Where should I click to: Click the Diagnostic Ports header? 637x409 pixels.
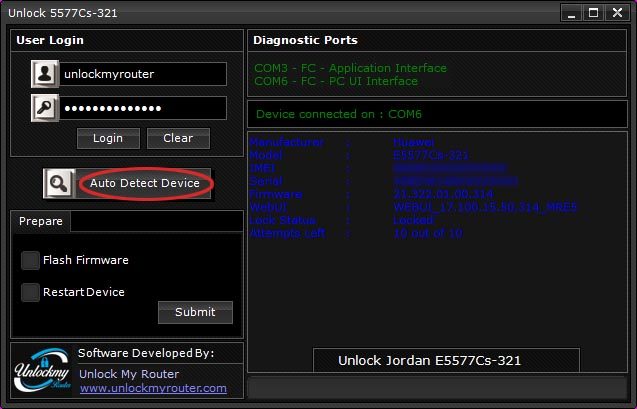(x=306, y=40)
